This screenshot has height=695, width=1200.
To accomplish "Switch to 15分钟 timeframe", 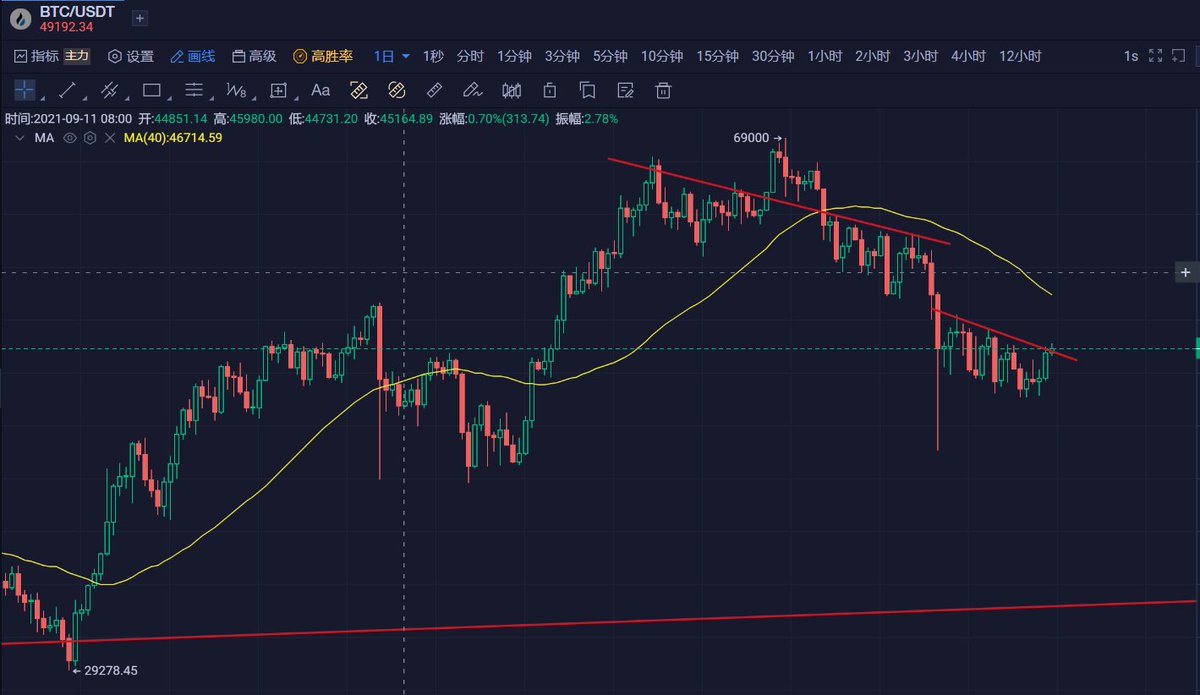I will (x=718, y=56).
